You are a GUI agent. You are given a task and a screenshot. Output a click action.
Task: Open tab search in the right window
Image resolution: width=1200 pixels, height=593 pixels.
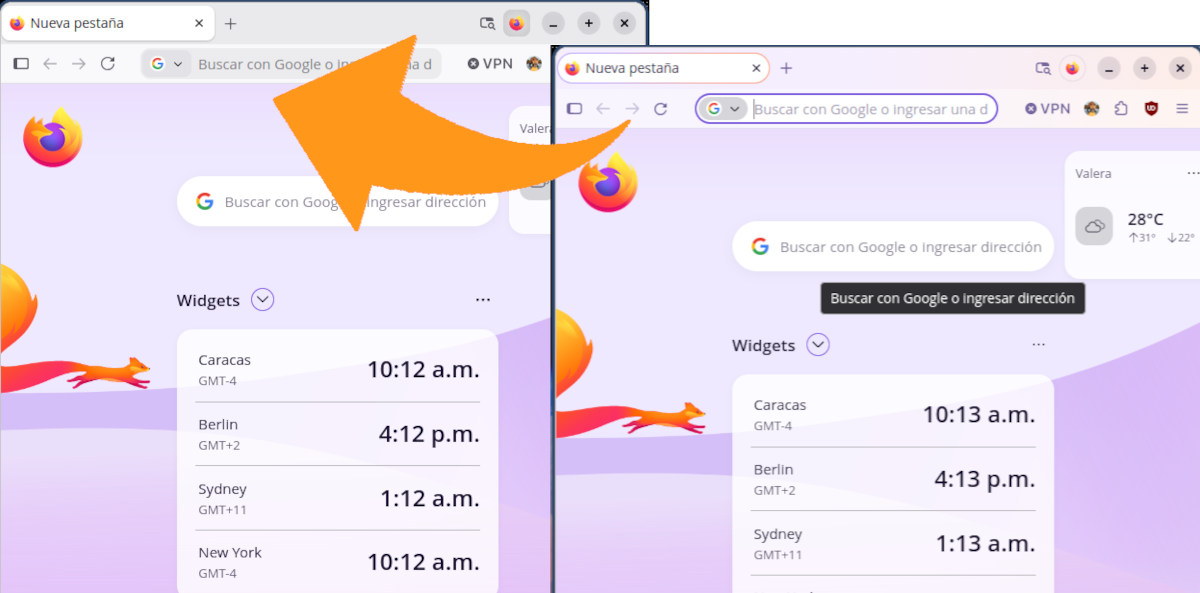[1043, 68]
